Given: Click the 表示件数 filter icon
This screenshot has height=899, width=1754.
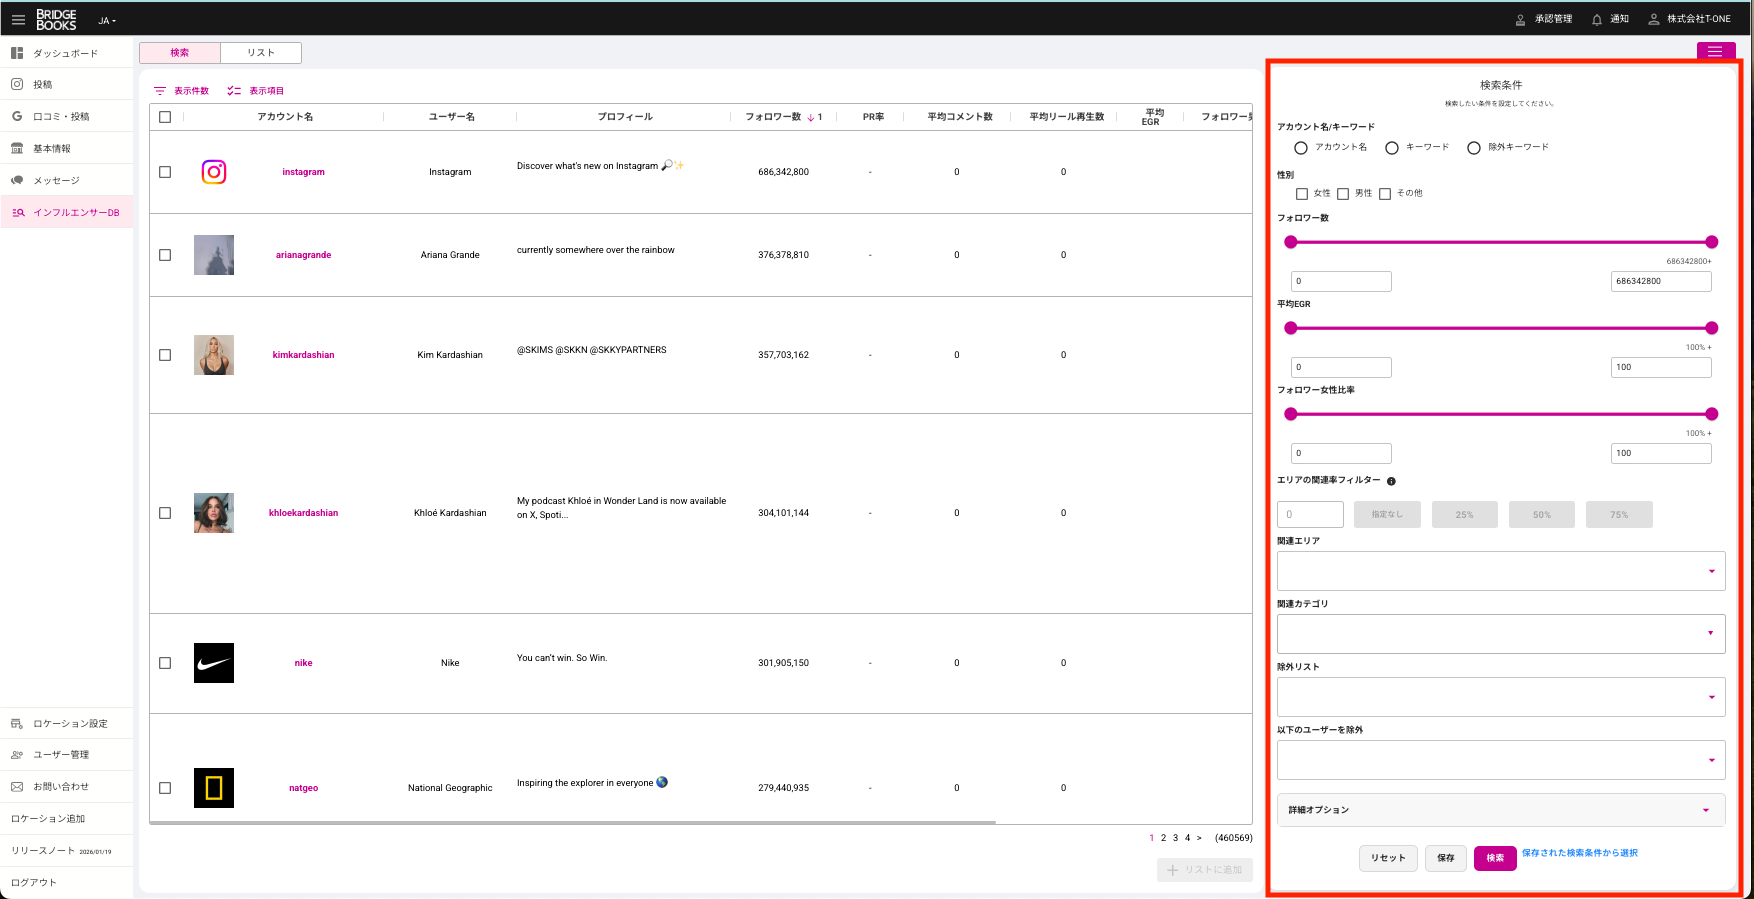Looking at the screenshot, I should pyautogui.click(x=160, y=91).
